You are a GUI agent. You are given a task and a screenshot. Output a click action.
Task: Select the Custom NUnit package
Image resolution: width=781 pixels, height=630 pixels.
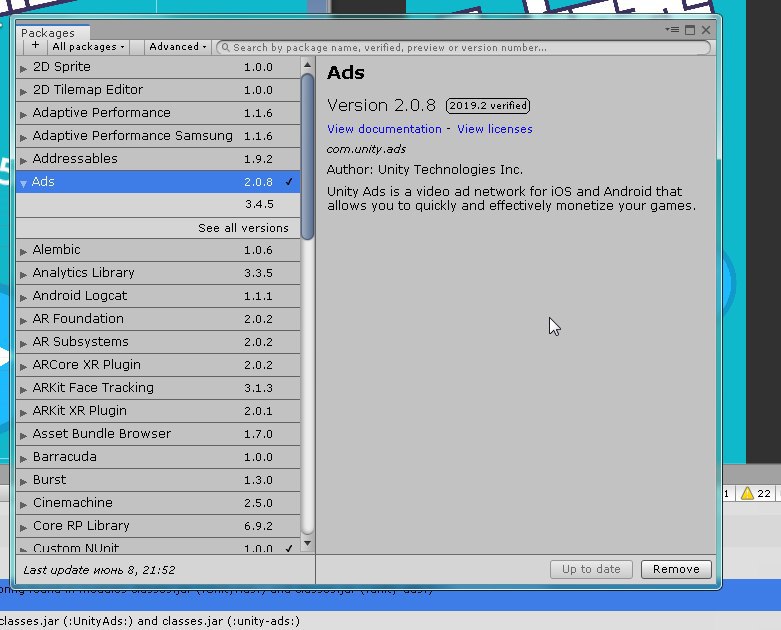[x=158, y=546]
